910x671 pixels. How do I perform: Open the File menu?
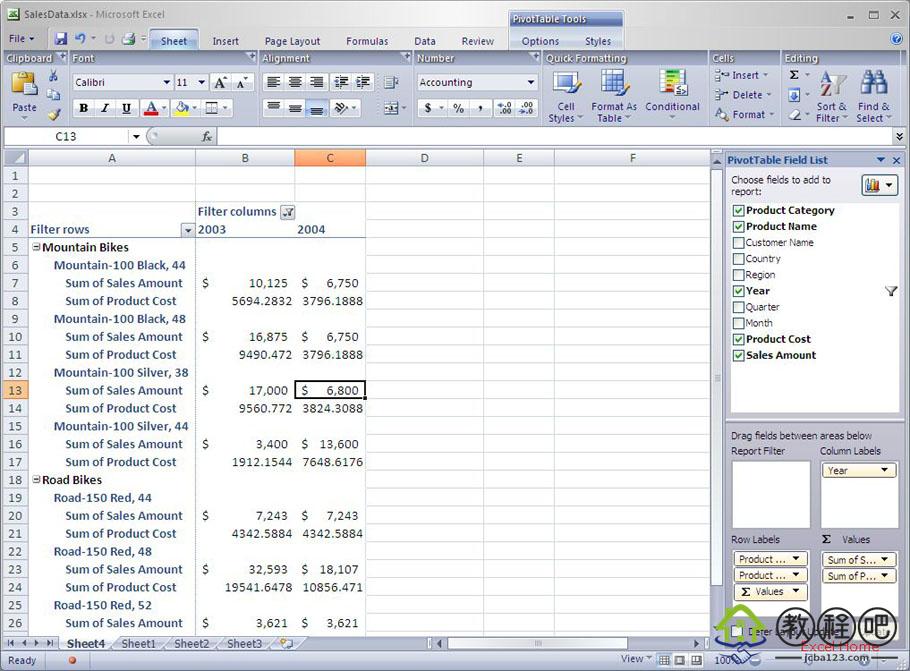21,39
